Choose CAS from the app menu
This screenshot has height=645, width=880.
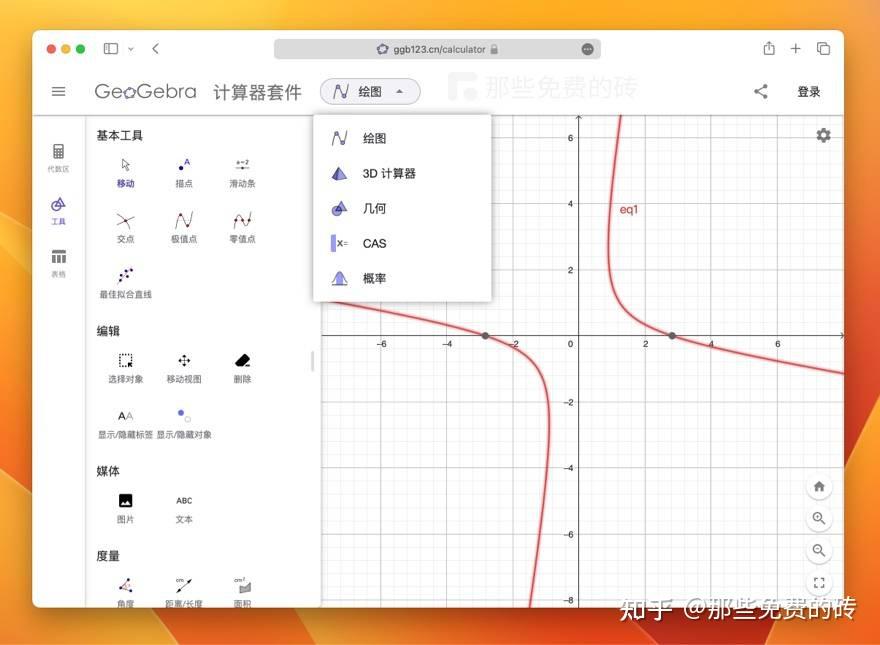pos(374,243)
